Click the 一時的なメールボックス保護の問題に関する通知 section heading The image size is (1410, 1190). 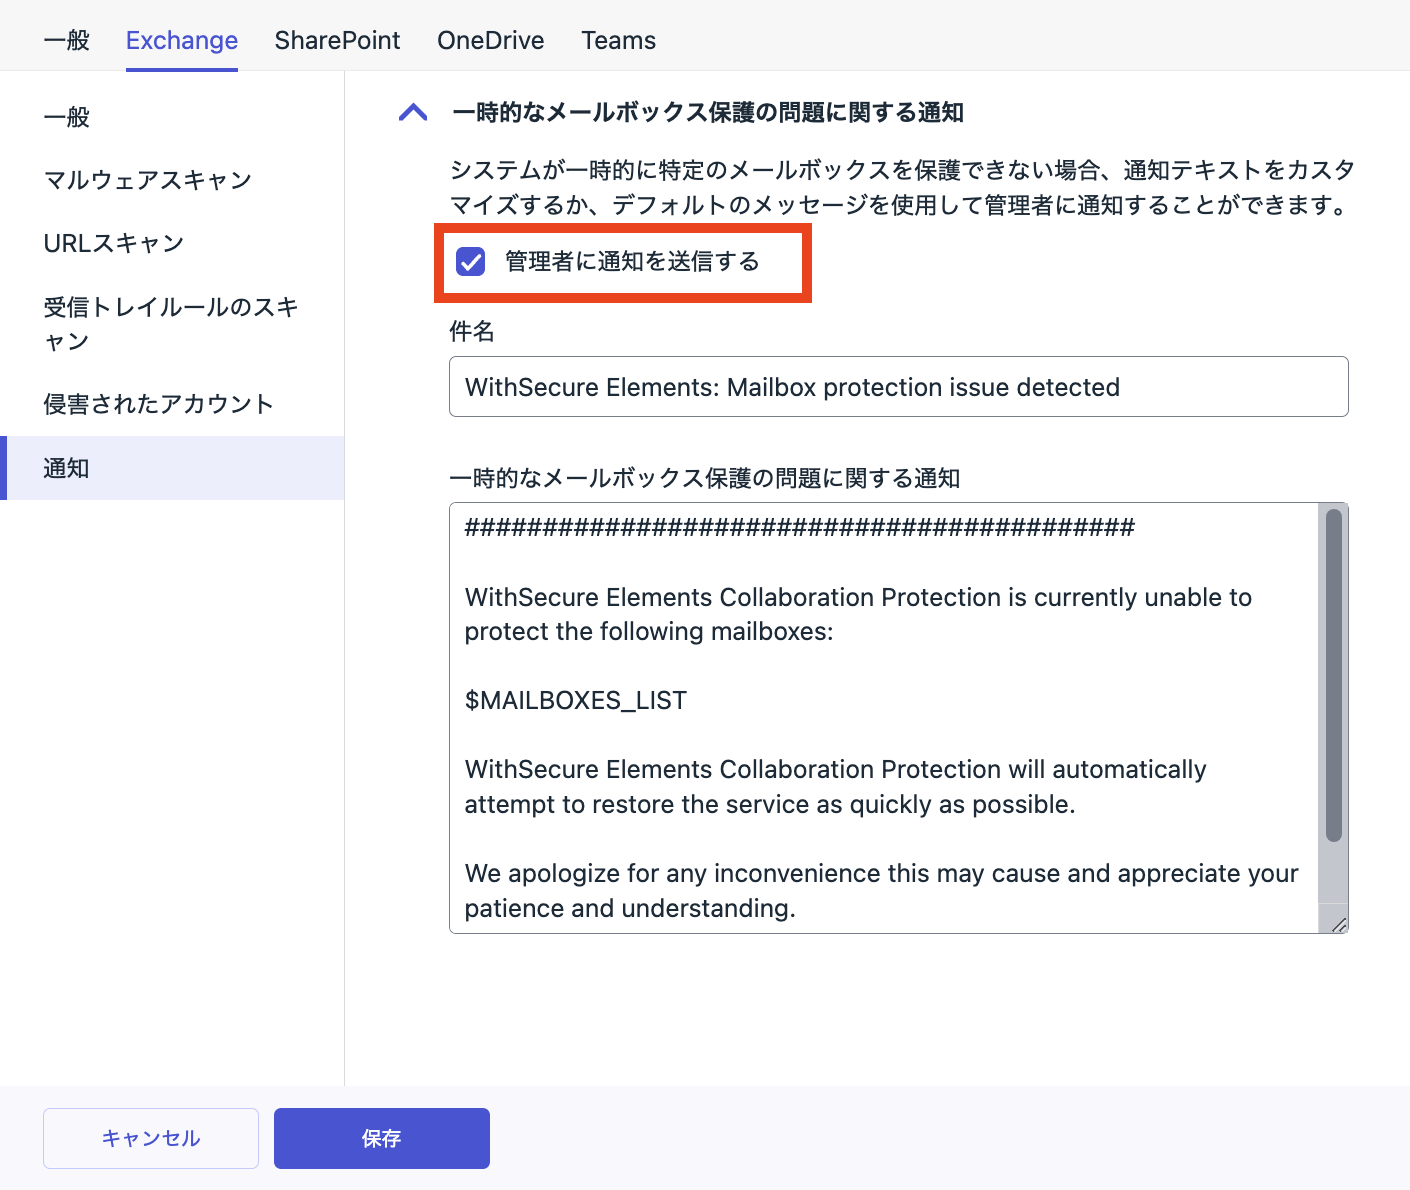(x=708, y=113)
